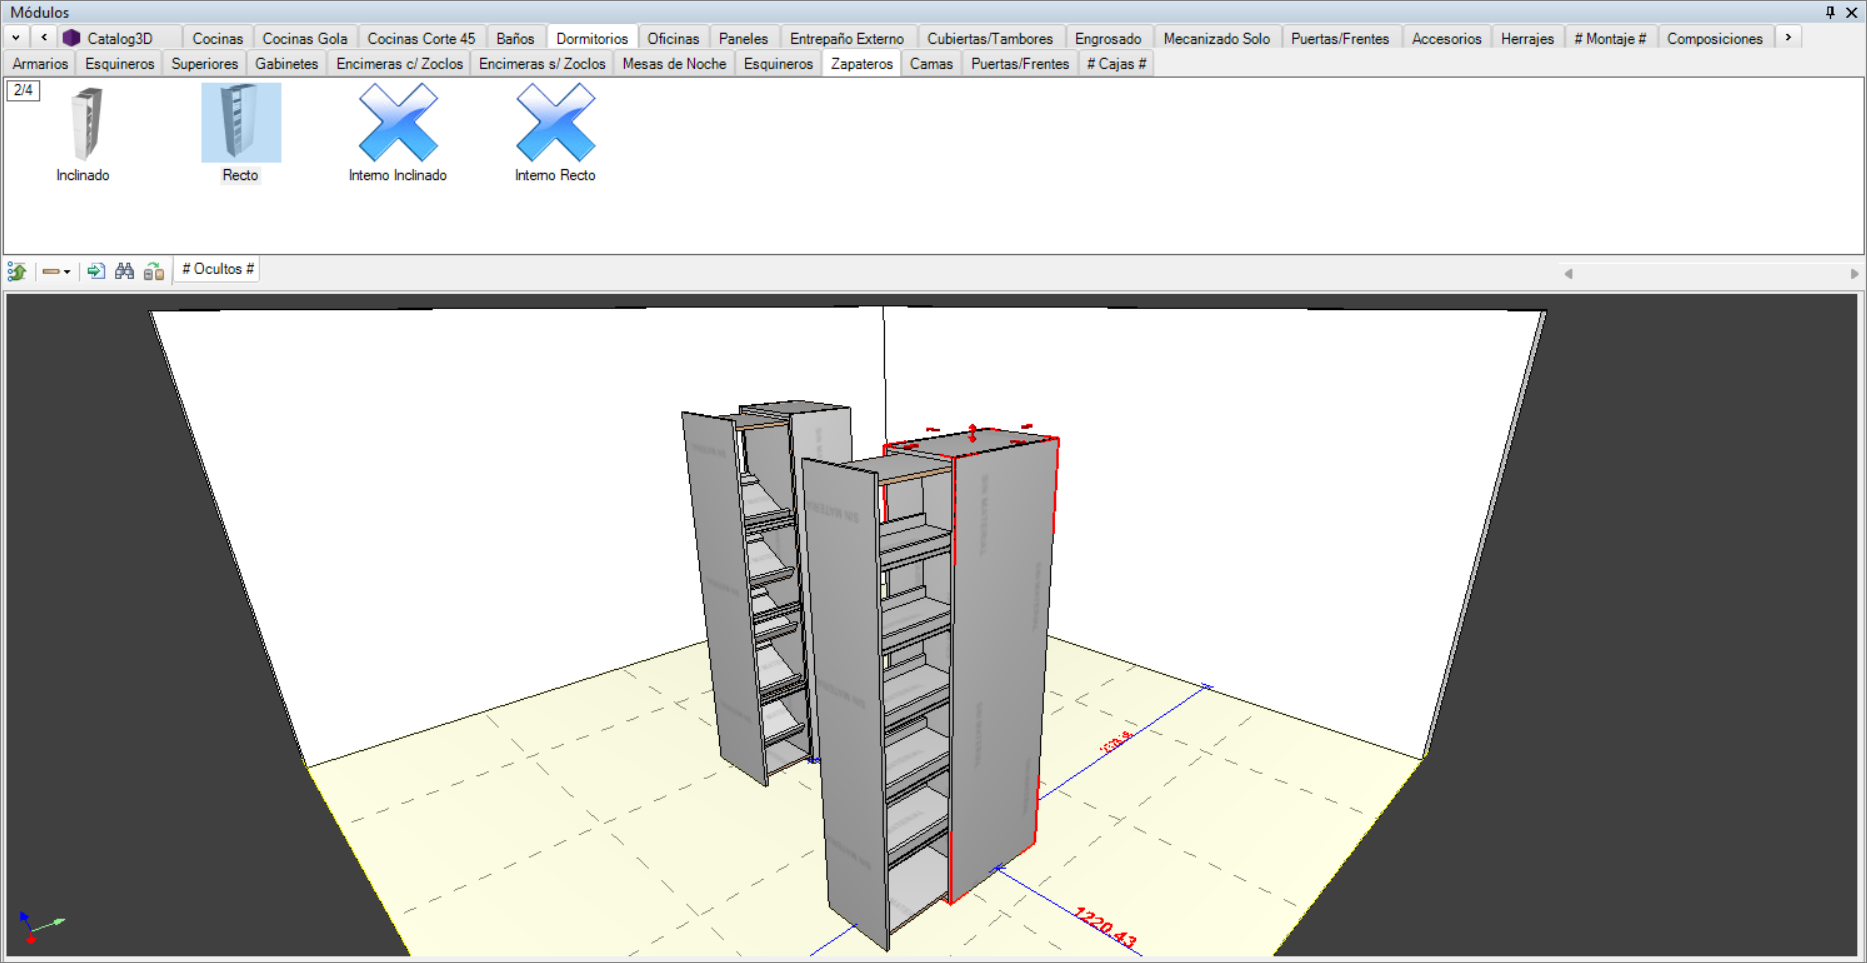Screen dimensions: 1867x963
Task: Select the Superiores subcategory tab
Action: pos(205,63)
